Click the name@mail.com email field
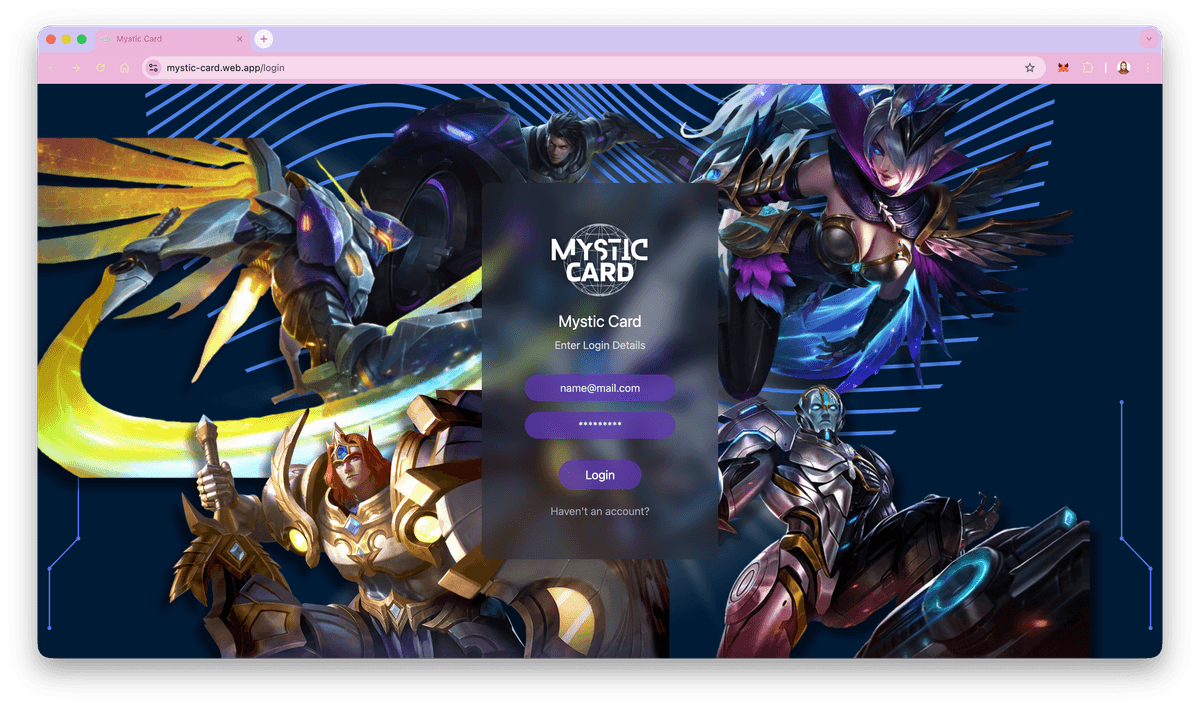 click(600, 387)
